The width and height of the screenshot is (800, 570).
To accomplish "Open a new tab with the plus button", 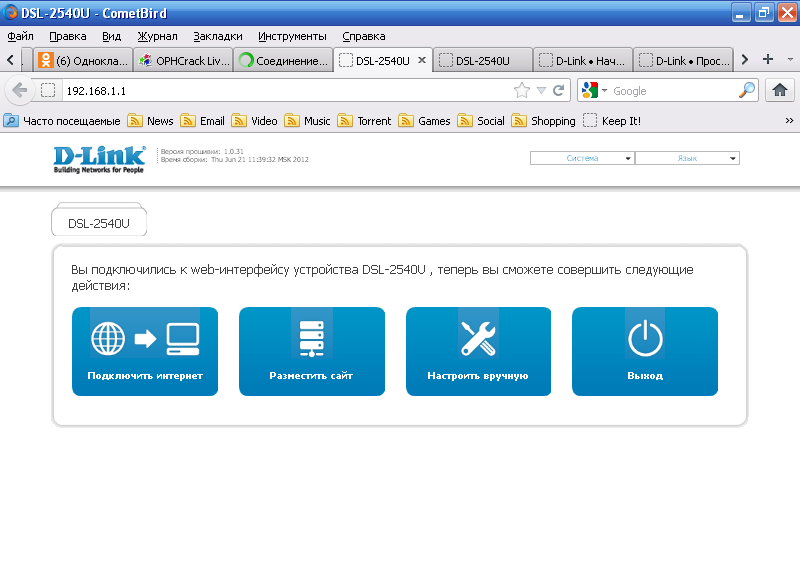I will 768,60.
